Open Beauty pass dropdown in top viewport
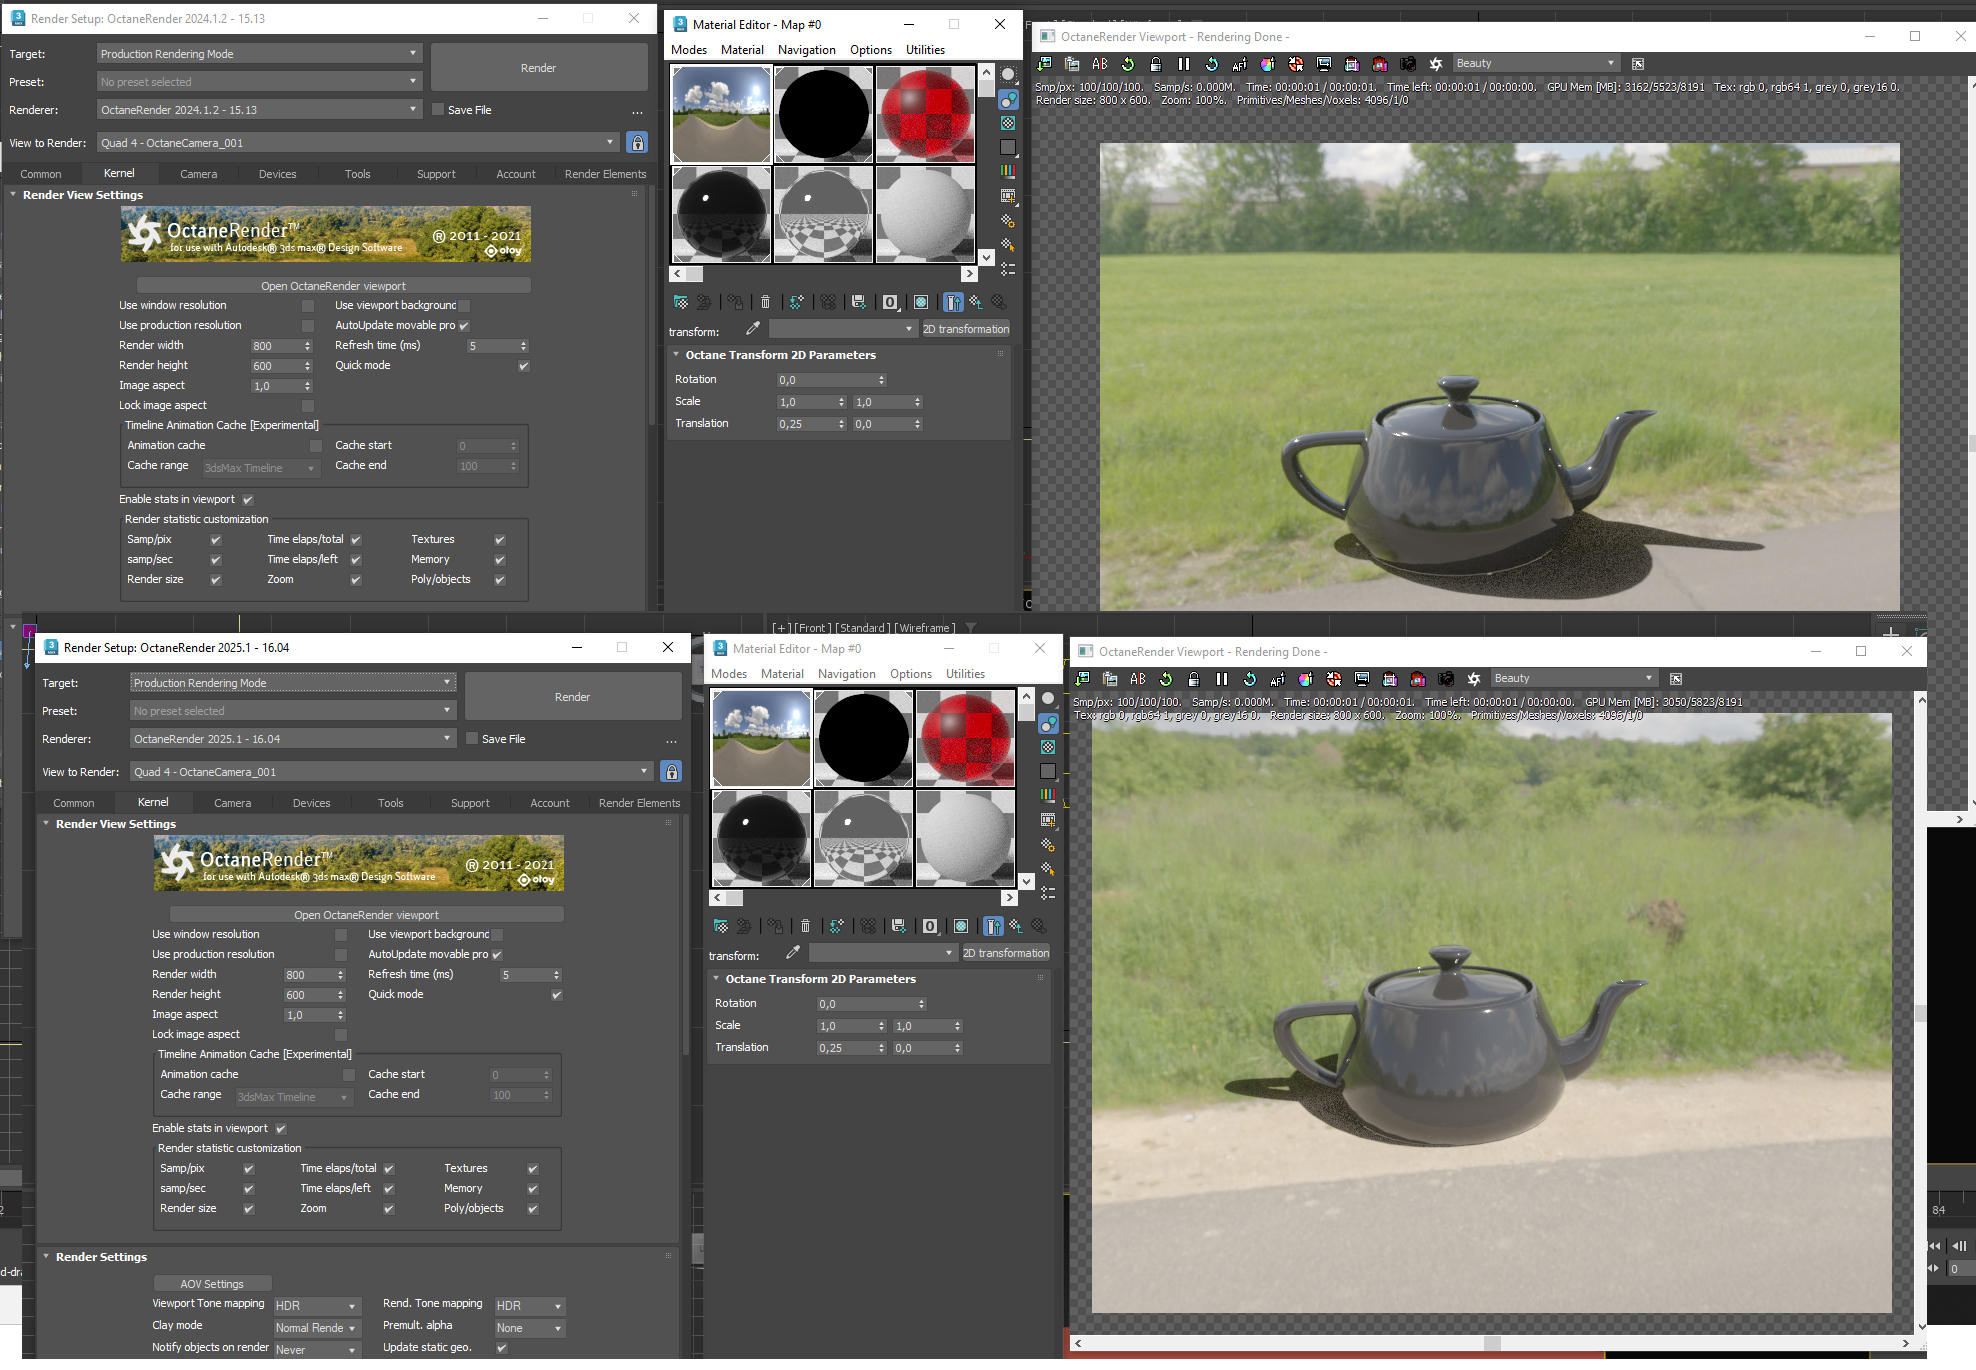This screenshot has height=1370, width=1976. pos(1535,64)
